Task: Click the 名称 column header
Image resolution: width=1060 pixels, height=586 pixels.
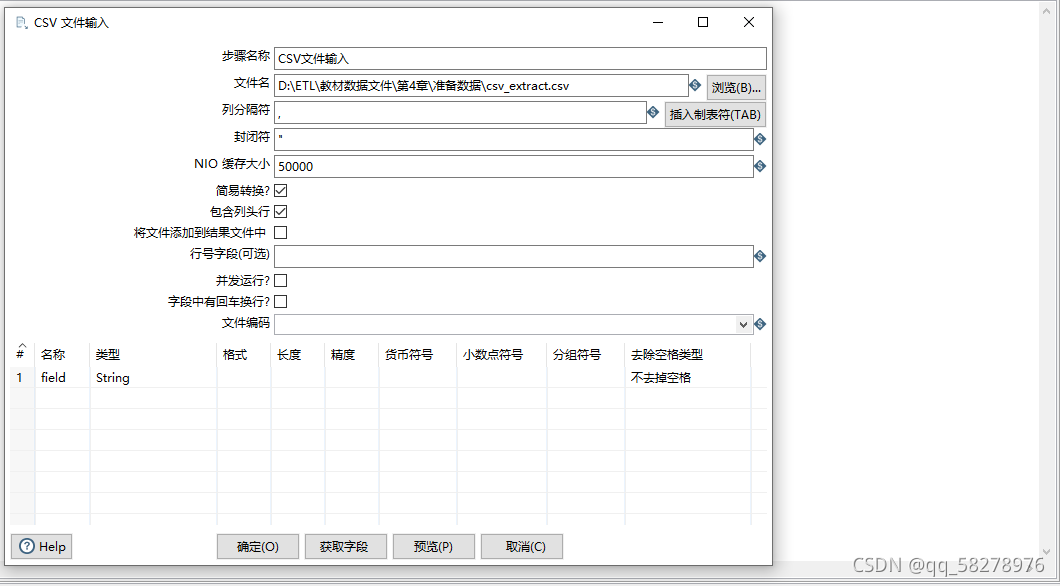Action: tap(62, 355)
